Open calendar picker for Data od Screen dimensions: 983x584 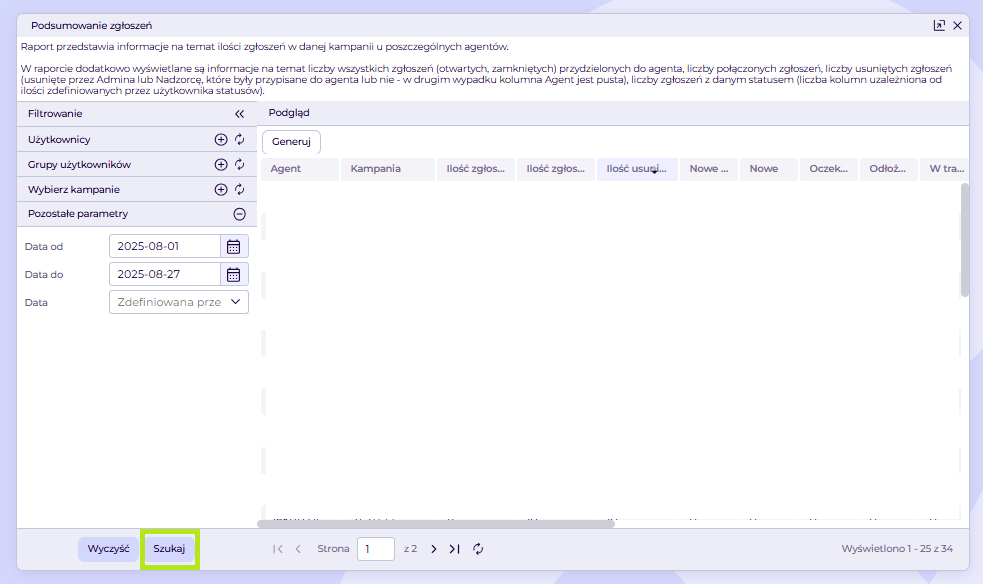click(234, 247)
